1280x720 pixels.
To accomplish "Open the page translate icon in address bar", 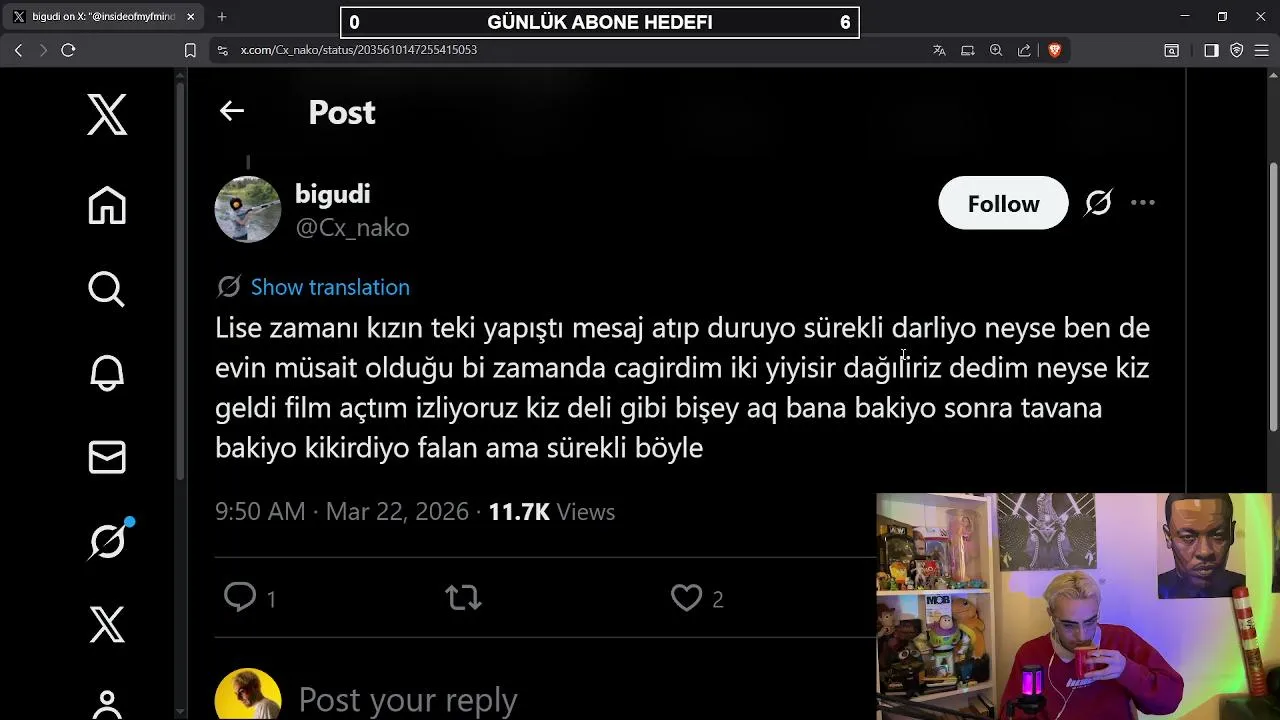I will click(939, 50).
